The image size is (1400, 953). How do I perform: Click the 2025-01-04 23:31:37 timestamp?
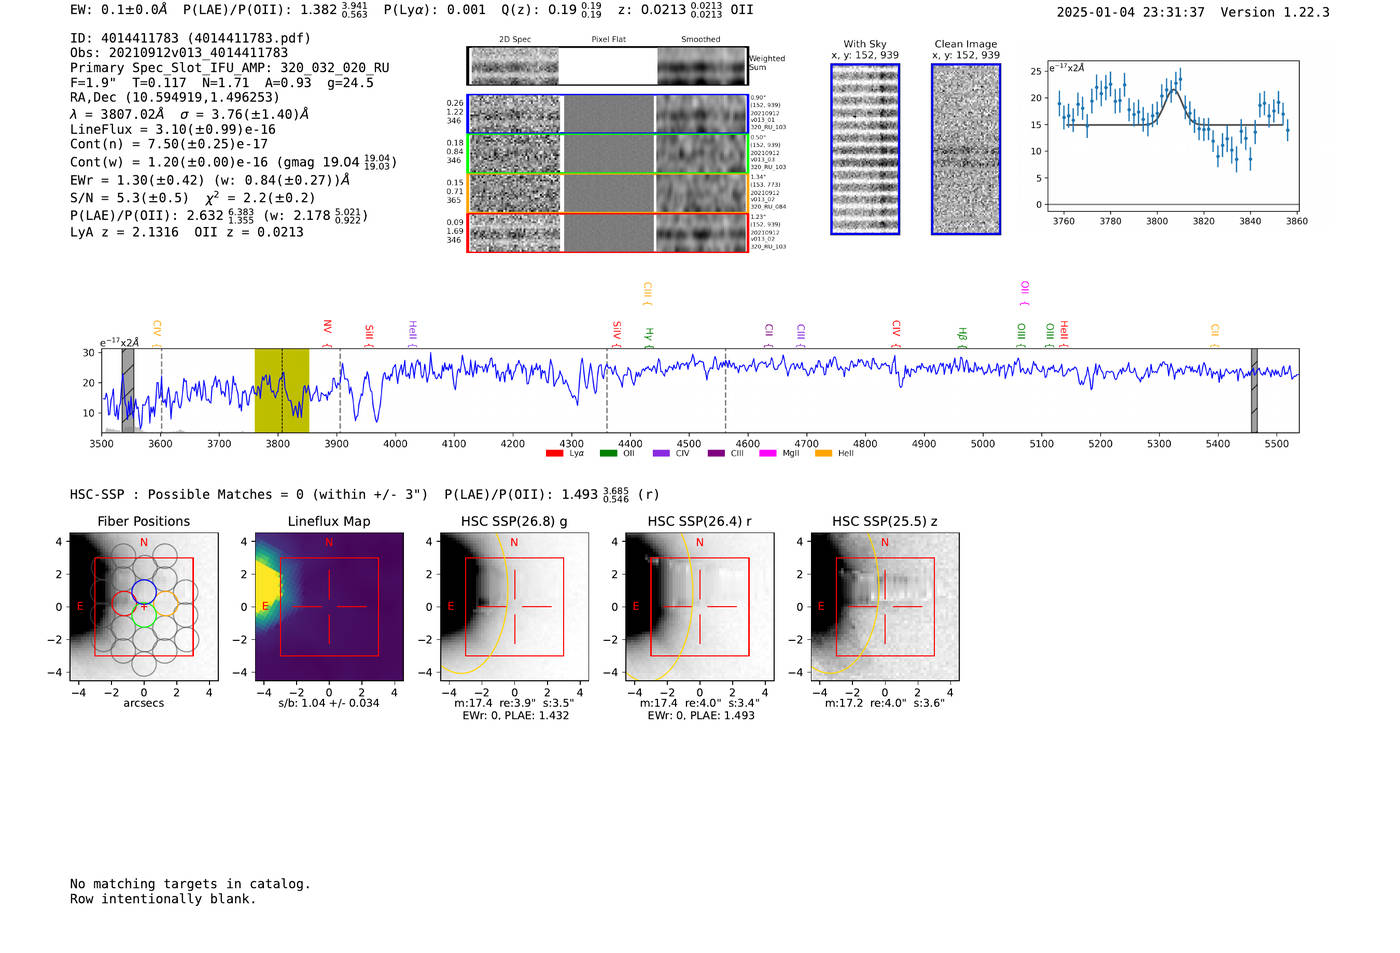click(x=1131, y=12)
